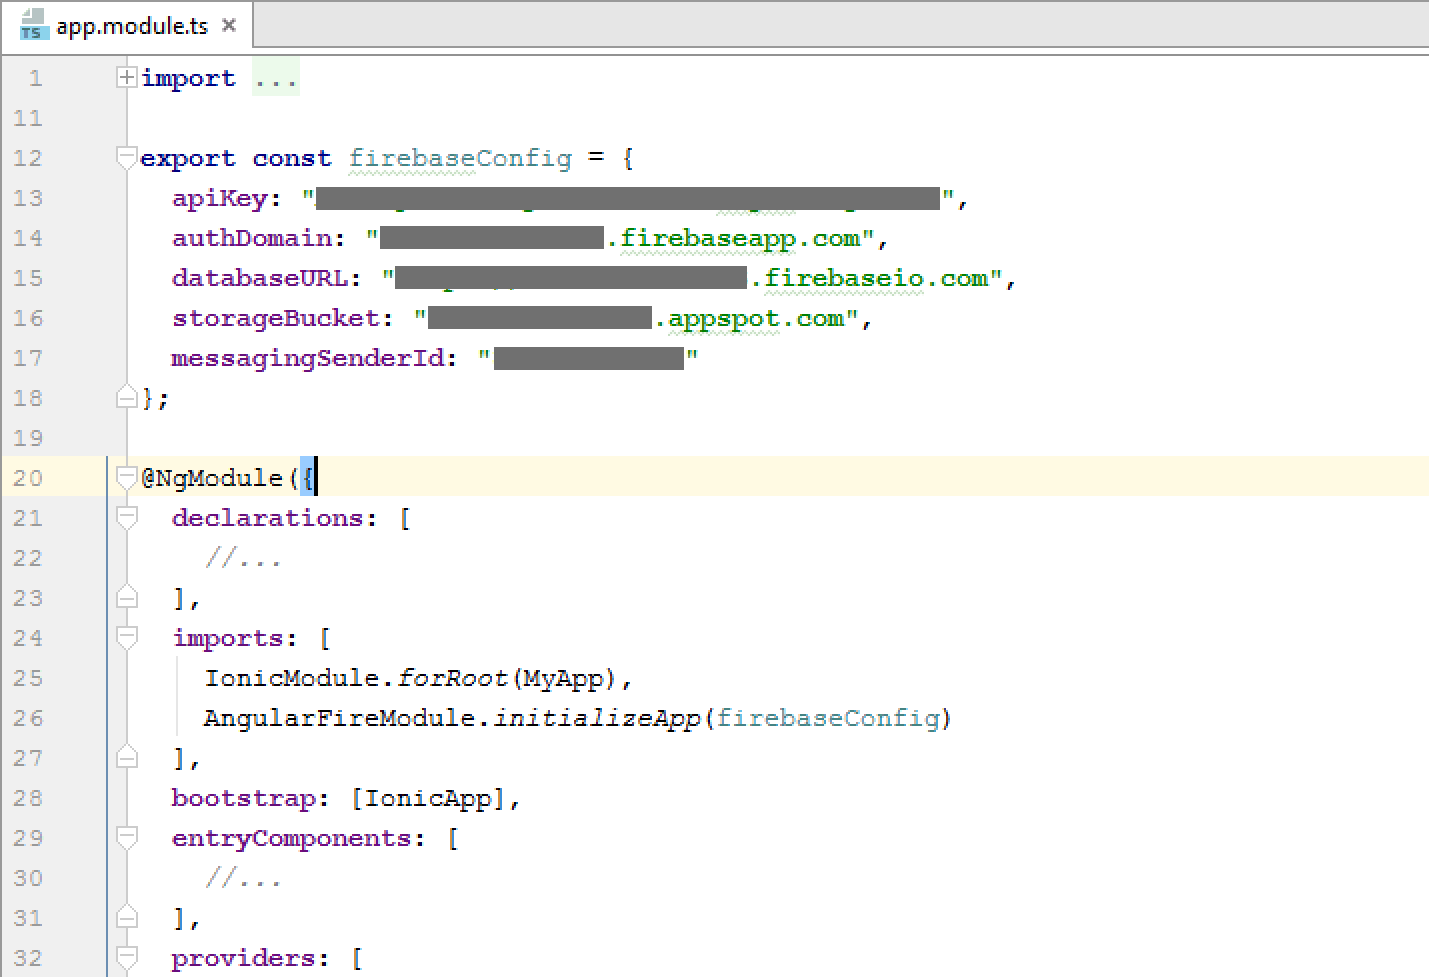Collapse the entryComponents array on line 29

pyautogui.click(x=126, y=837)
